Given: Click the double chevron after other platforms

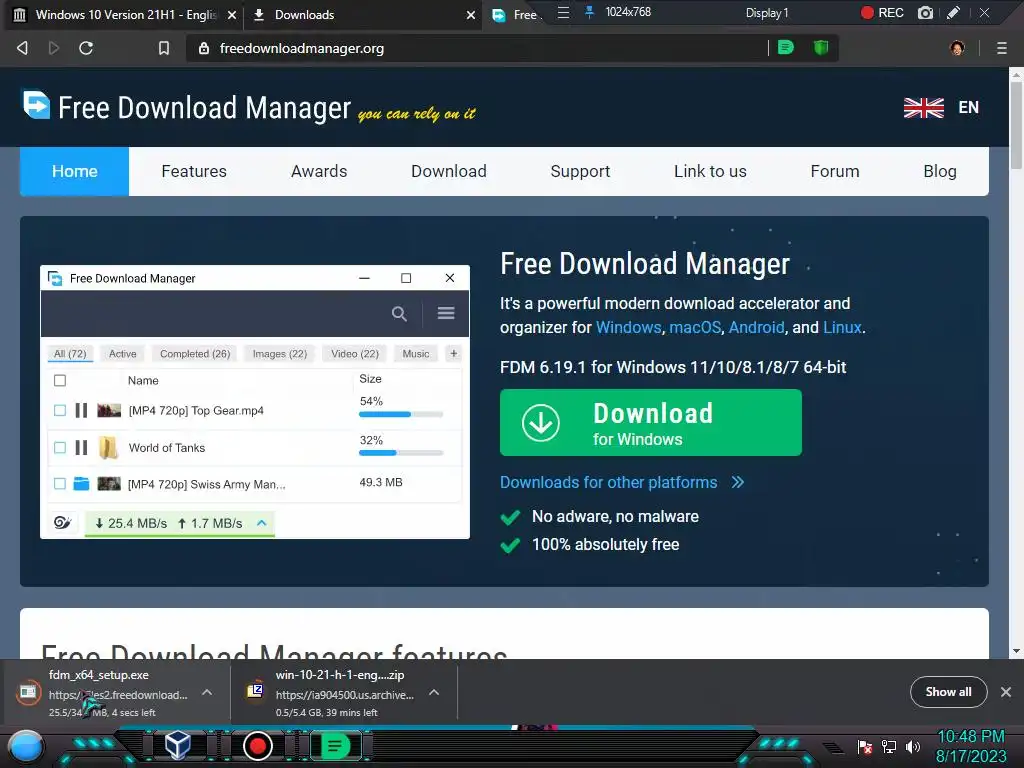Looking at the screenshot, I should [737, 483].
